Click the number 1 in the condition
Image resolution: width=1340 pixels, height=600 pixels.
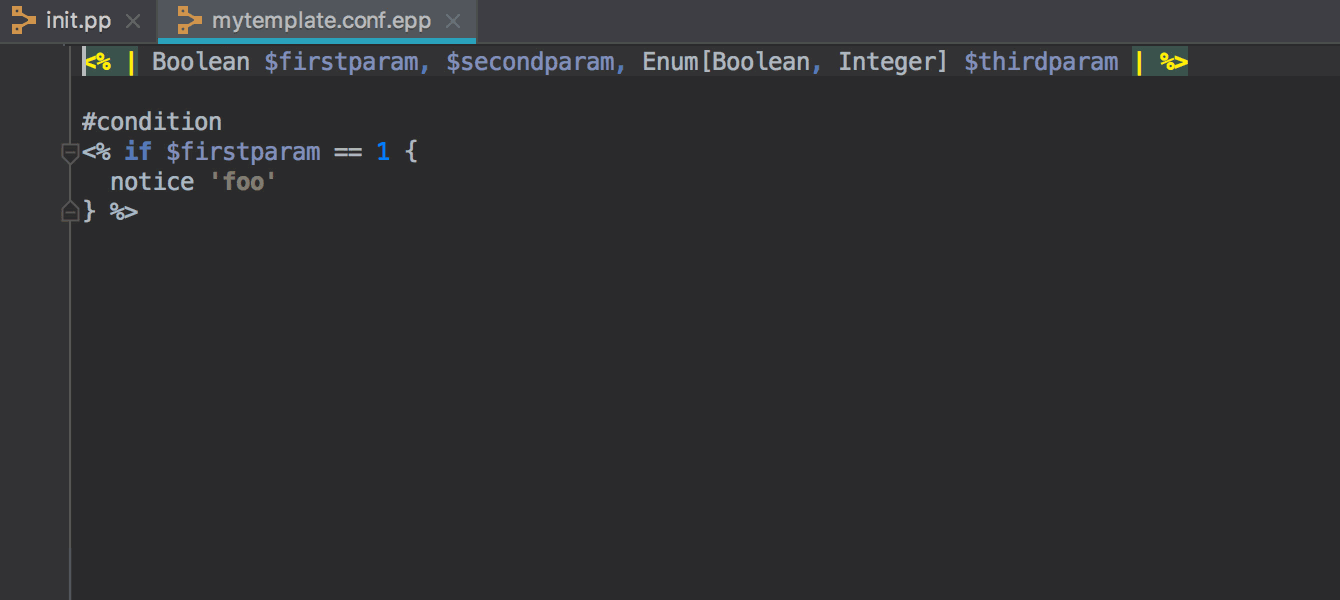point(383,152)
